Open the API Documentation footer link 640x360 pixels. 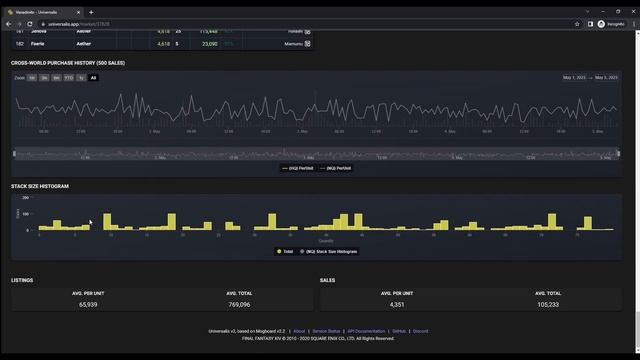[x=366, y=331]
